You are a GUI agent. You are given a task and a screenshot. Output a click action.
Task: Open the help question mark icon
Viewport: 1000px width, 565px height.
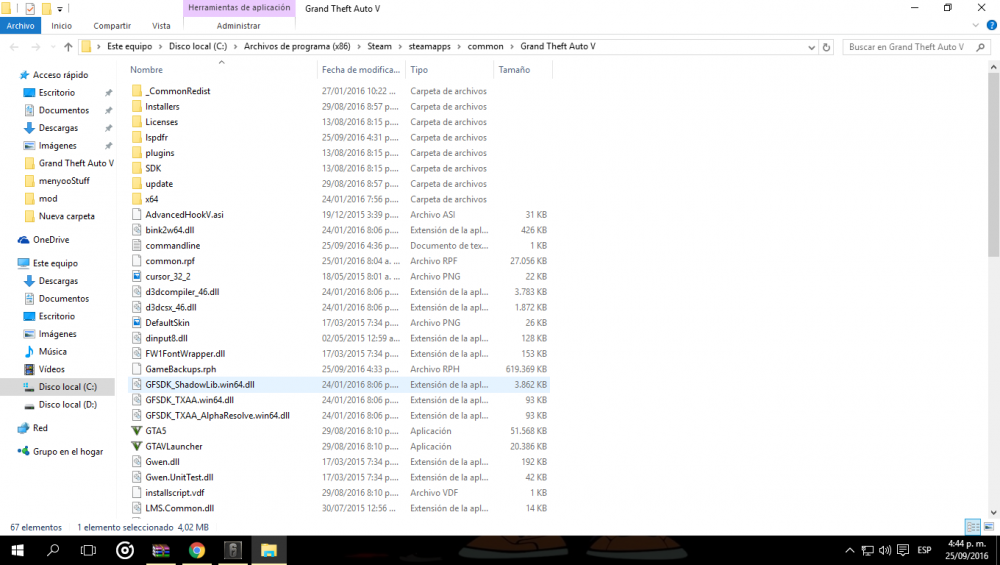point(992,26)
